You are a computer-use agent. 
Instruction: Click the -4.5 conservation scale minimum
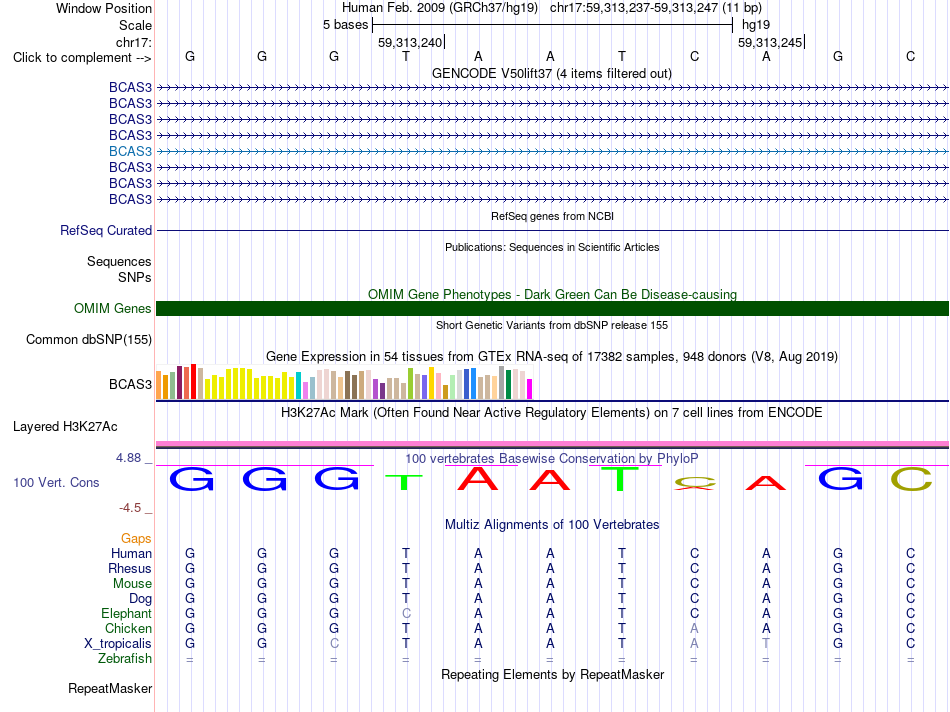[x=130, y=508]
